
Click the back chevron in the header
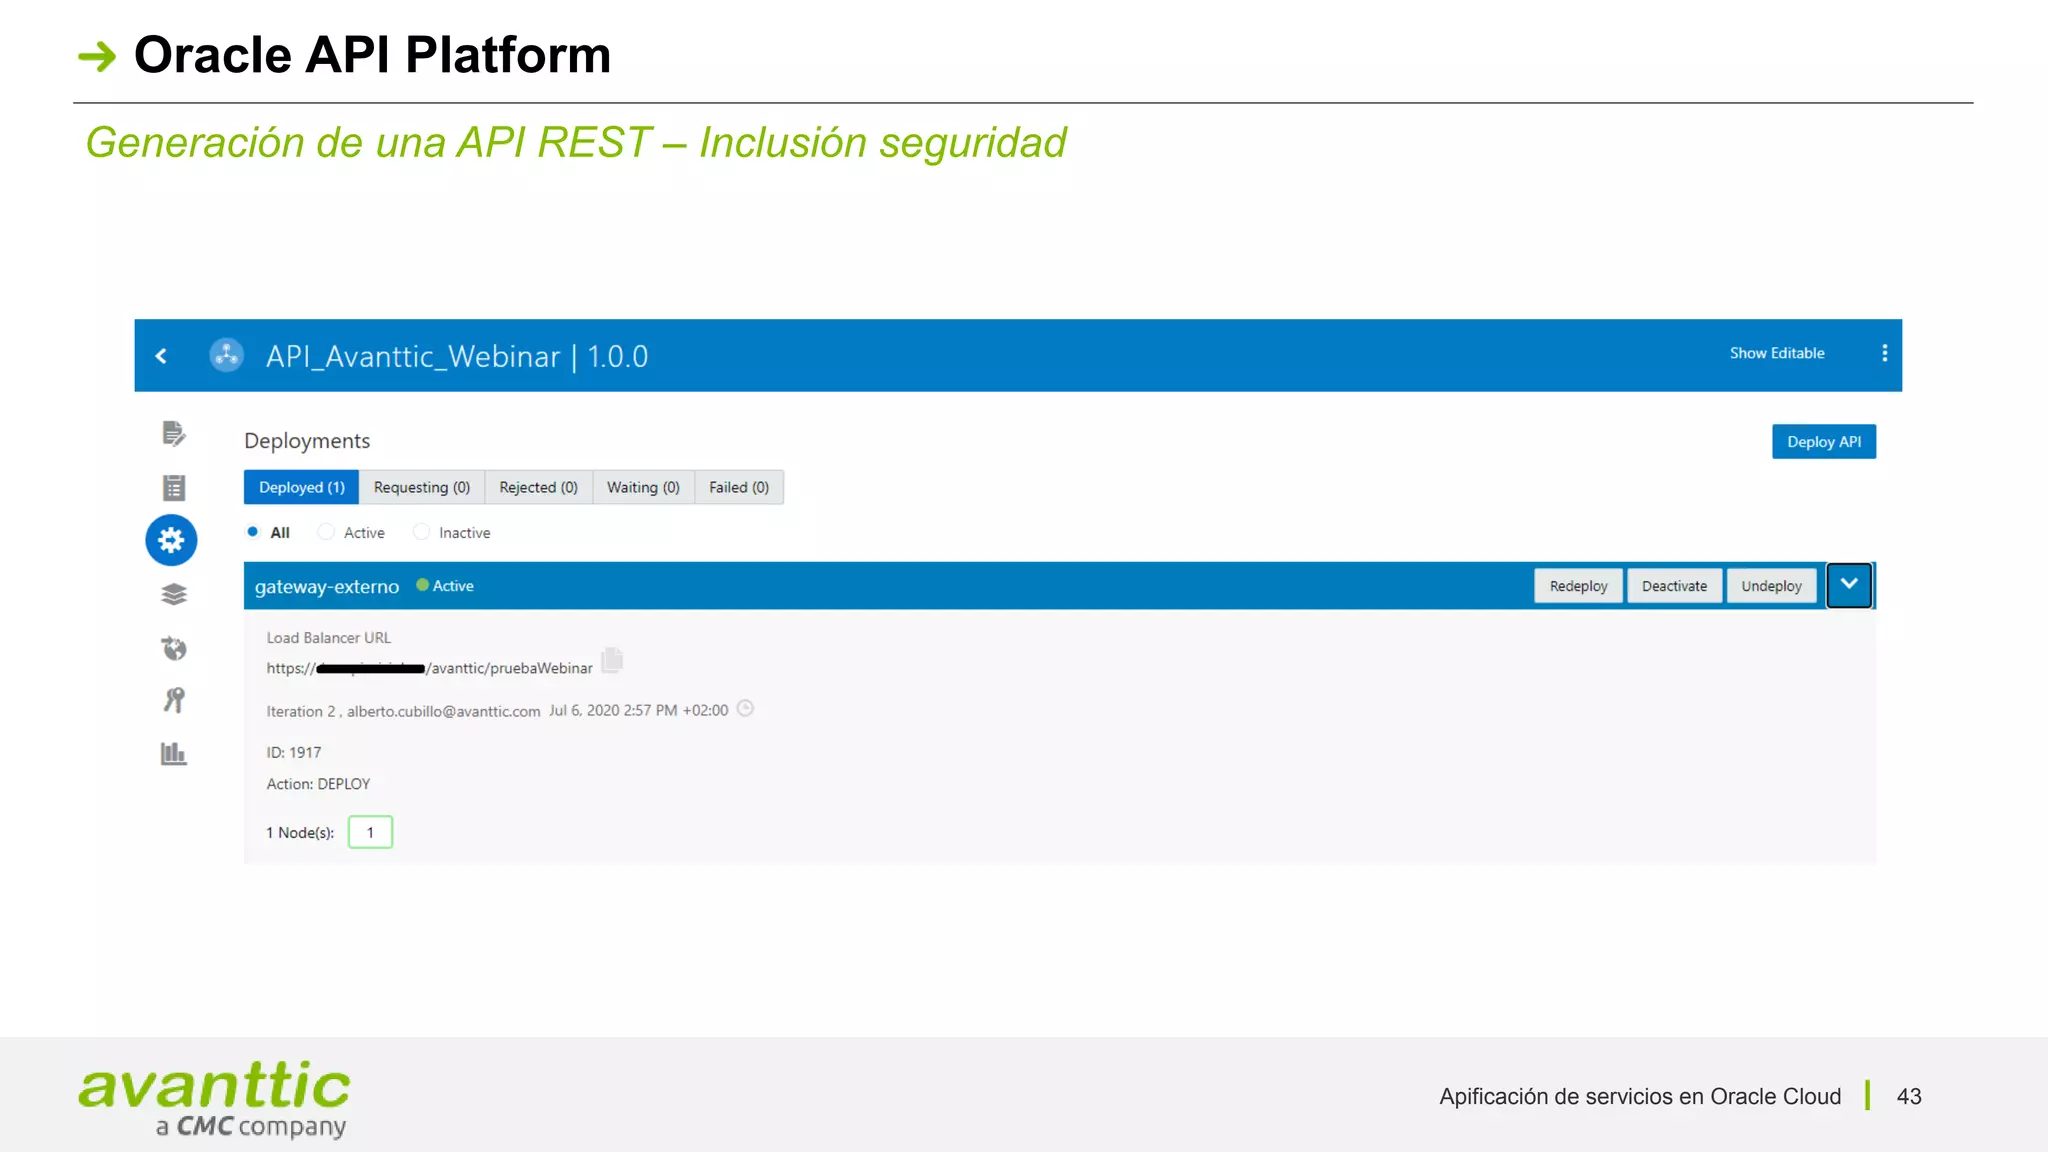(161, 356)
